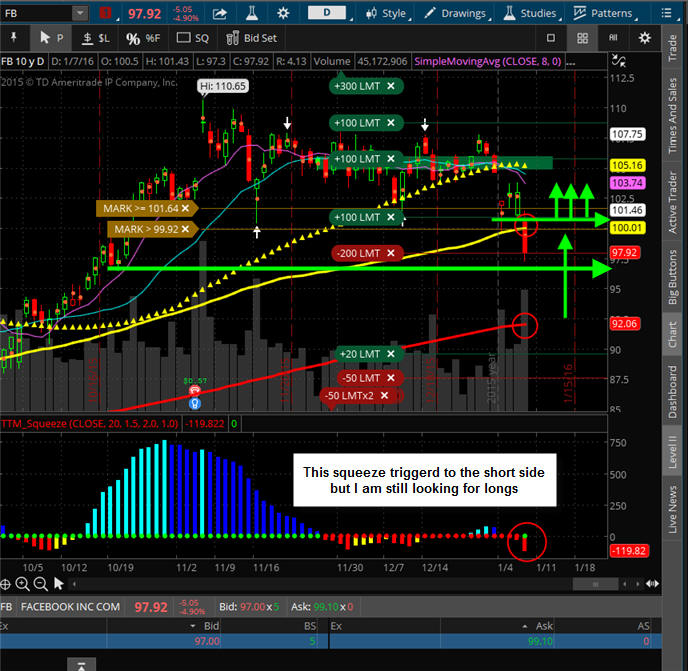Screen dimensions: 688x671
Task: Click the All toggle button
Action: coord(613,38)
